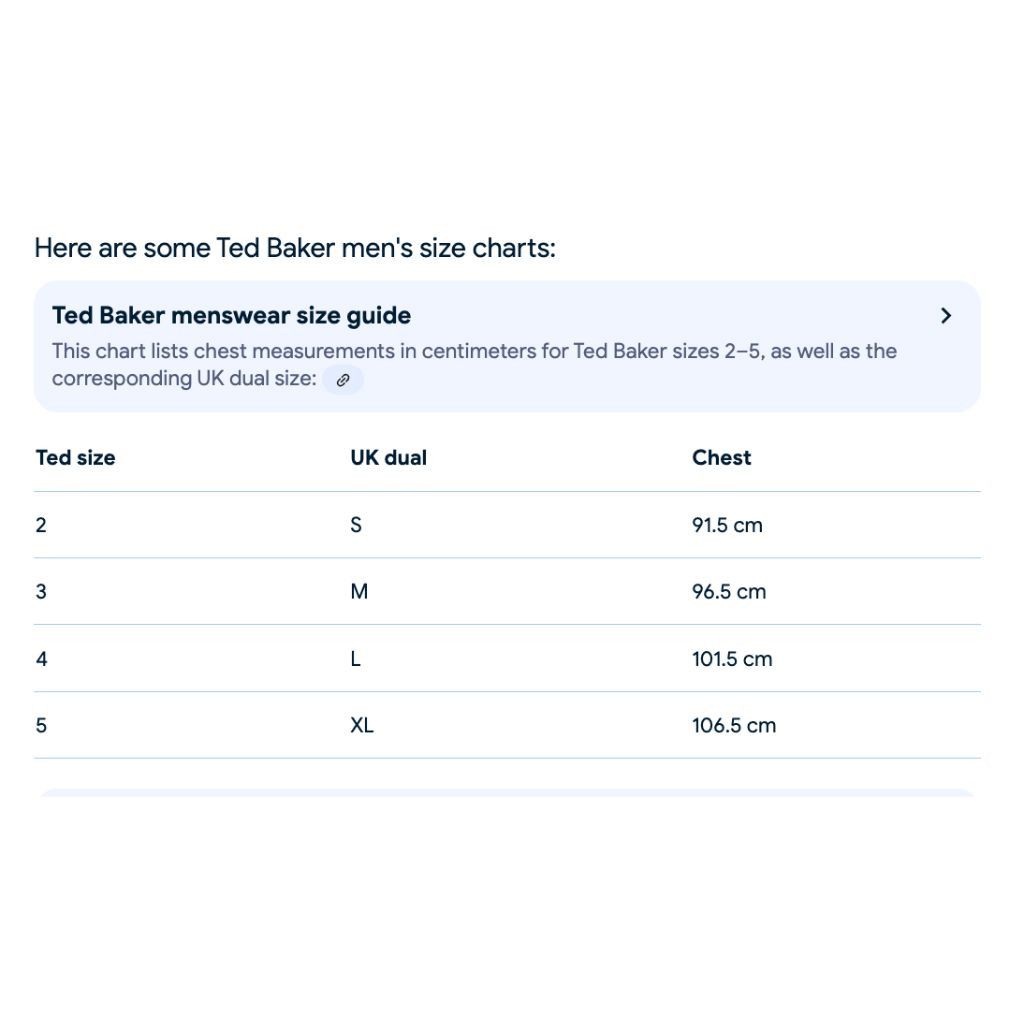Select the 'Ted size' column header
The height and width of the screenshot is (1024, 1024).
click(75, 458)
